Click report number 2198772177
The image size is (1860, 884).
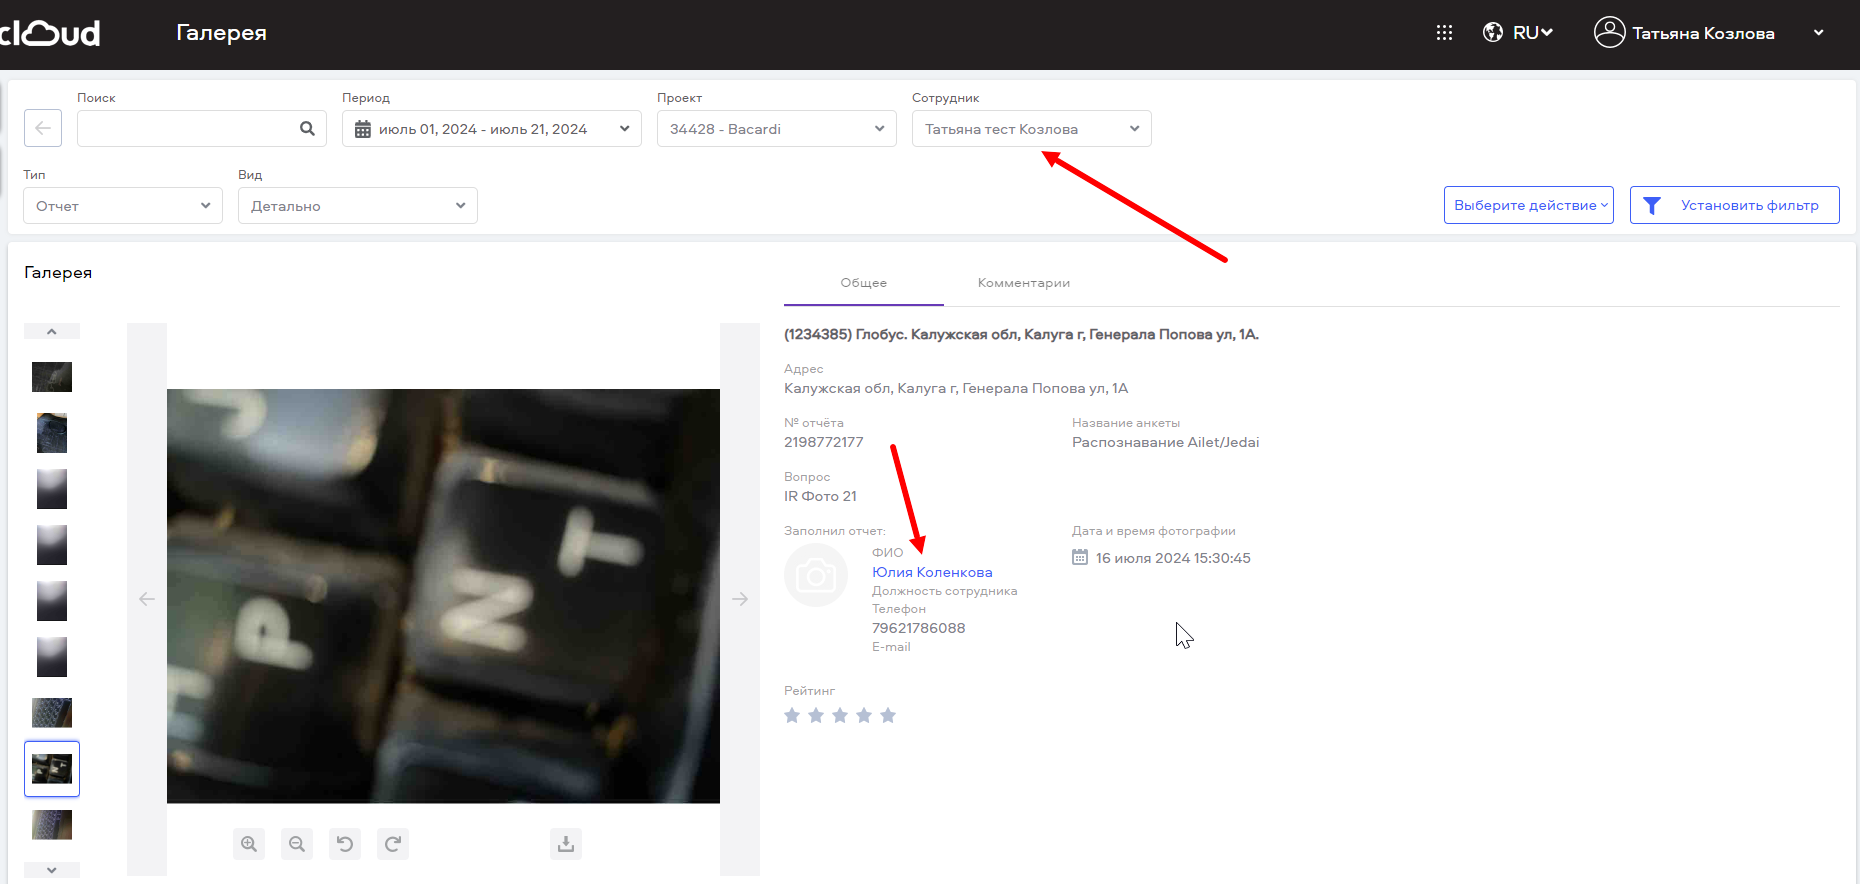click(x=824, y=442)
